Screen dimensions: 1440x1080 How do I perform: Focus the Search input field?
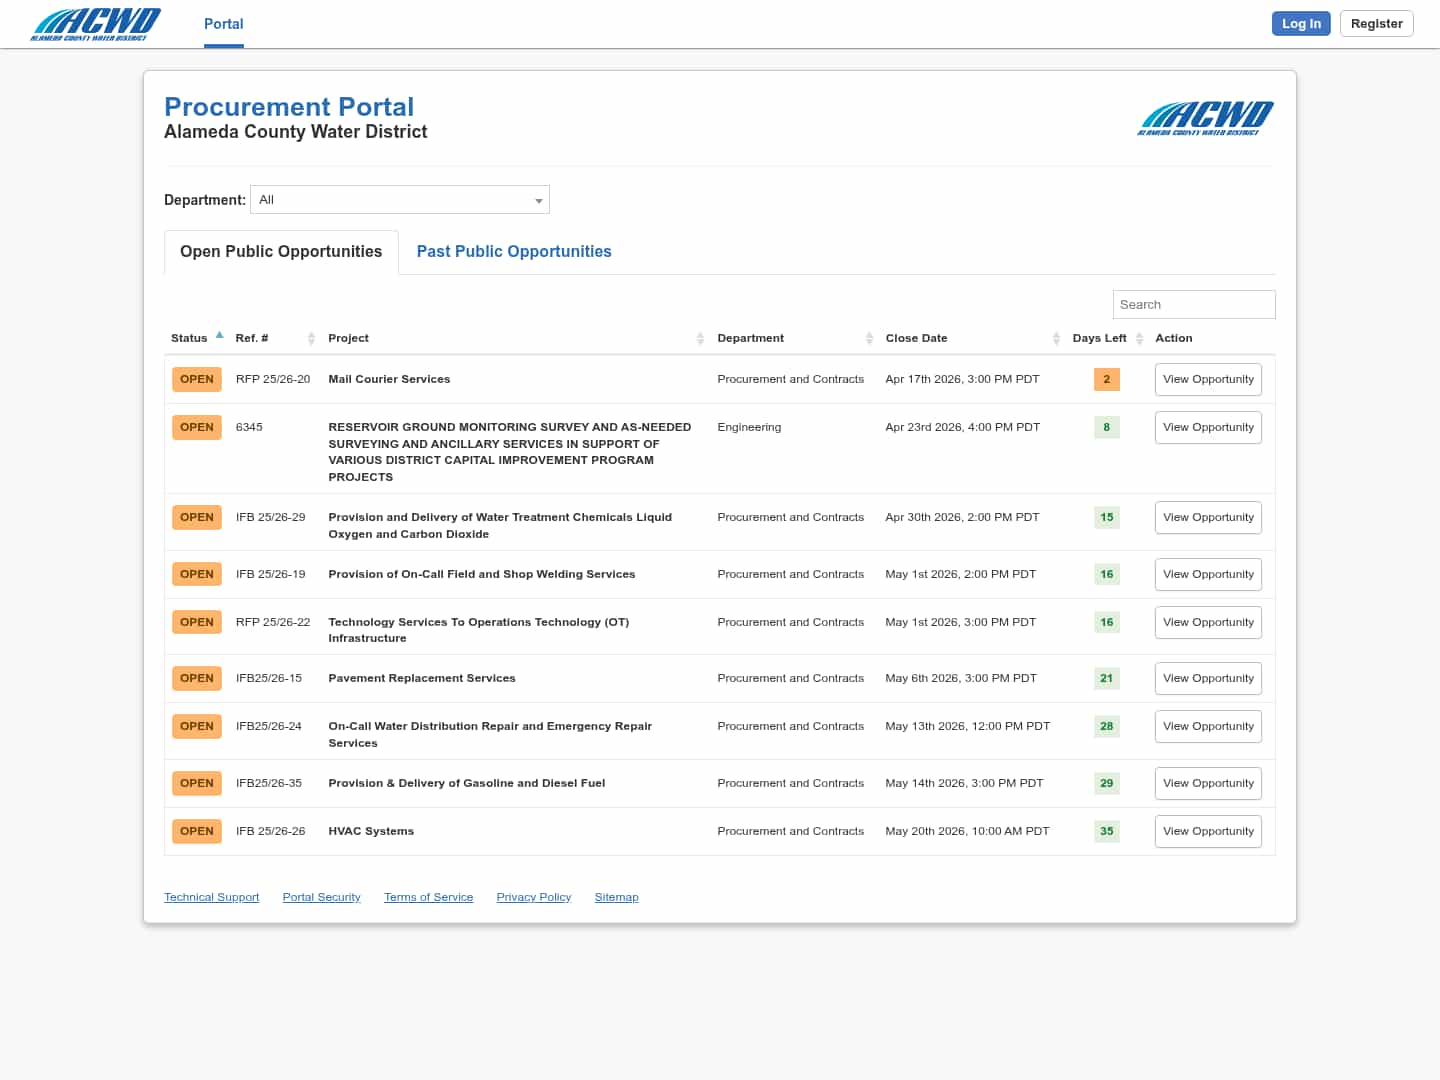pyautogui.click(x=1193, y=305)
